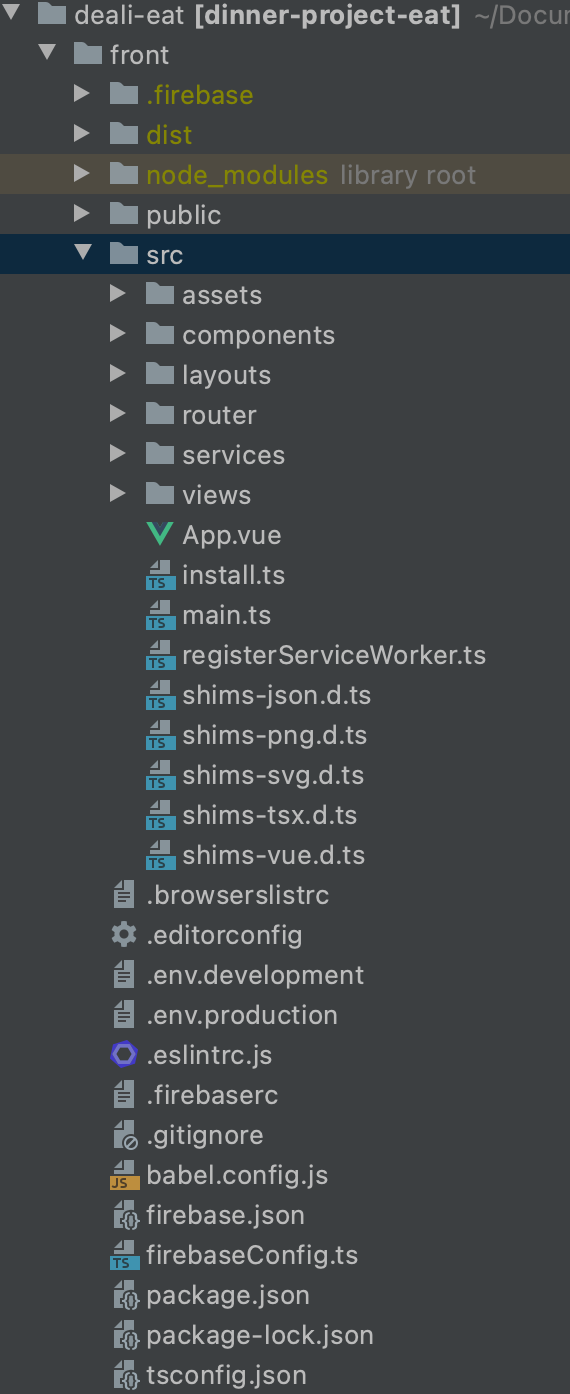
Task: Expand the services folder arrow
Action: click(x=118, y=455)
